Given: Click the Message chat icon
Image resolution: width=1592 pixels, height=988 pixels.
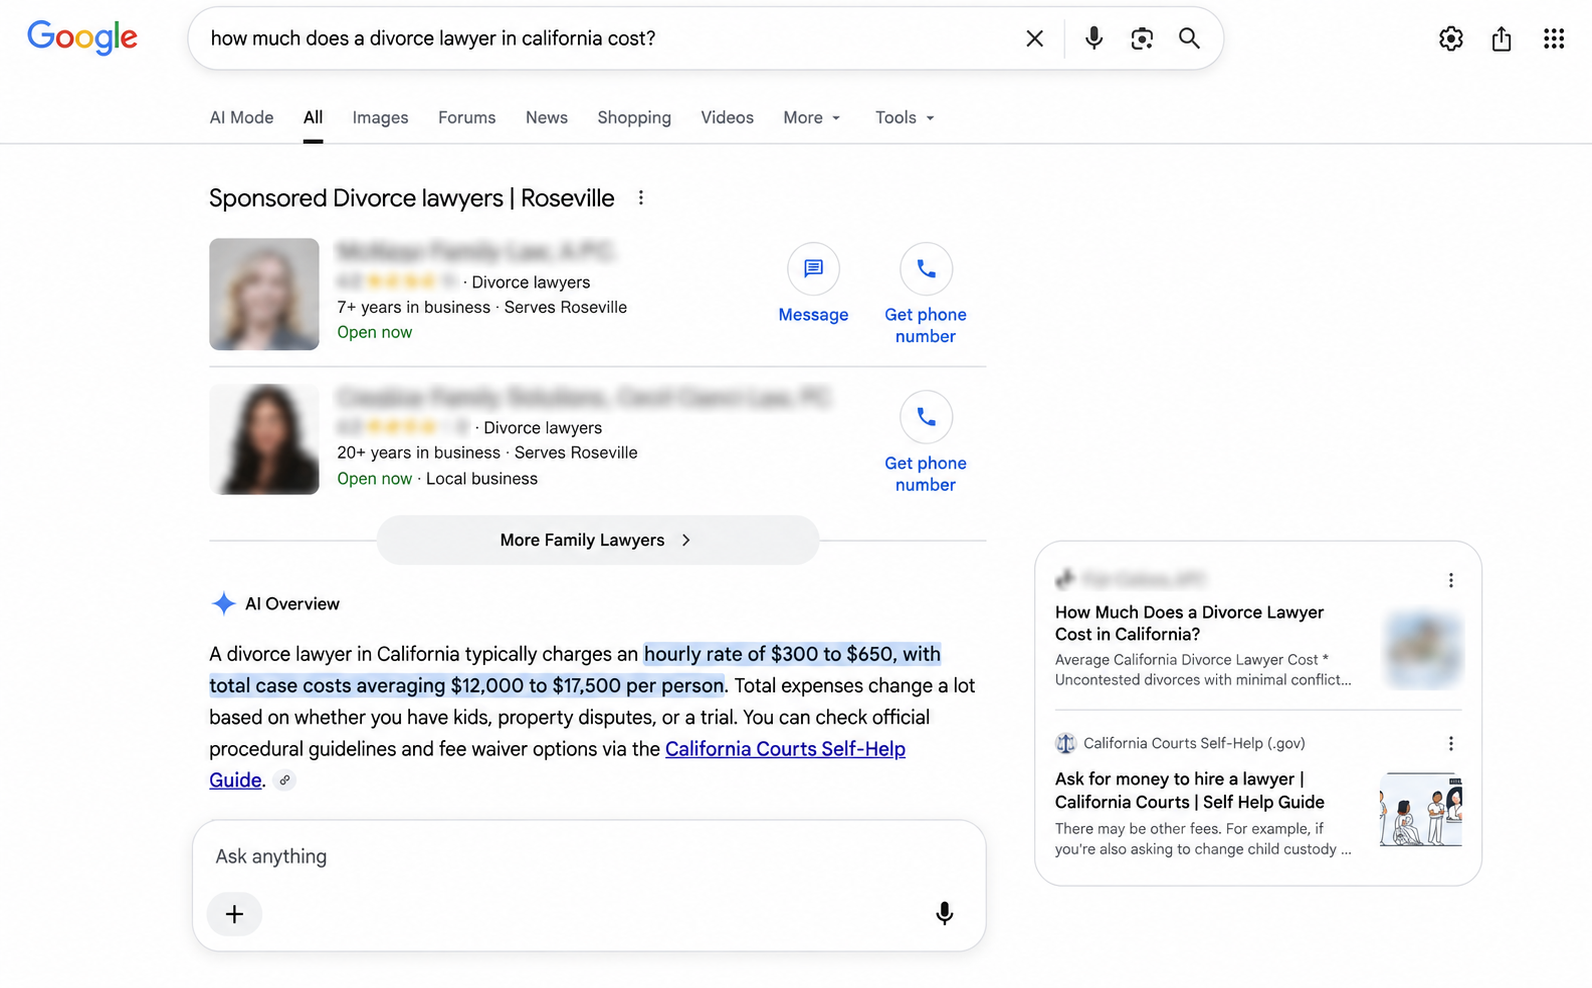Looking at the screenshot, I should (813, 268).
